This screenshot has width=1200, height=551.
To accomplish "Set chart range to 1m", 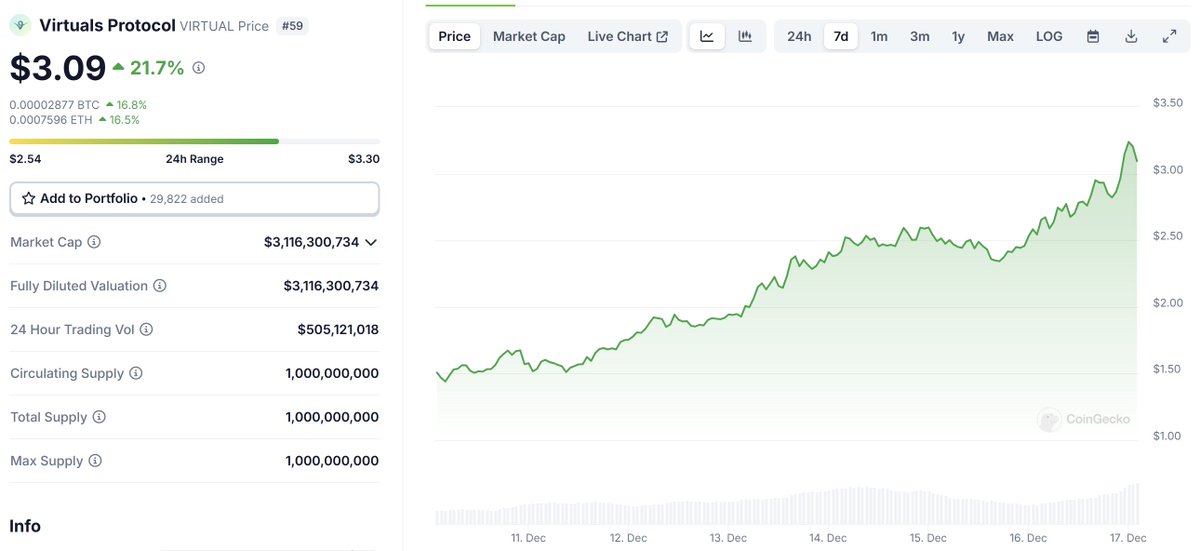I will click(879, 36).
